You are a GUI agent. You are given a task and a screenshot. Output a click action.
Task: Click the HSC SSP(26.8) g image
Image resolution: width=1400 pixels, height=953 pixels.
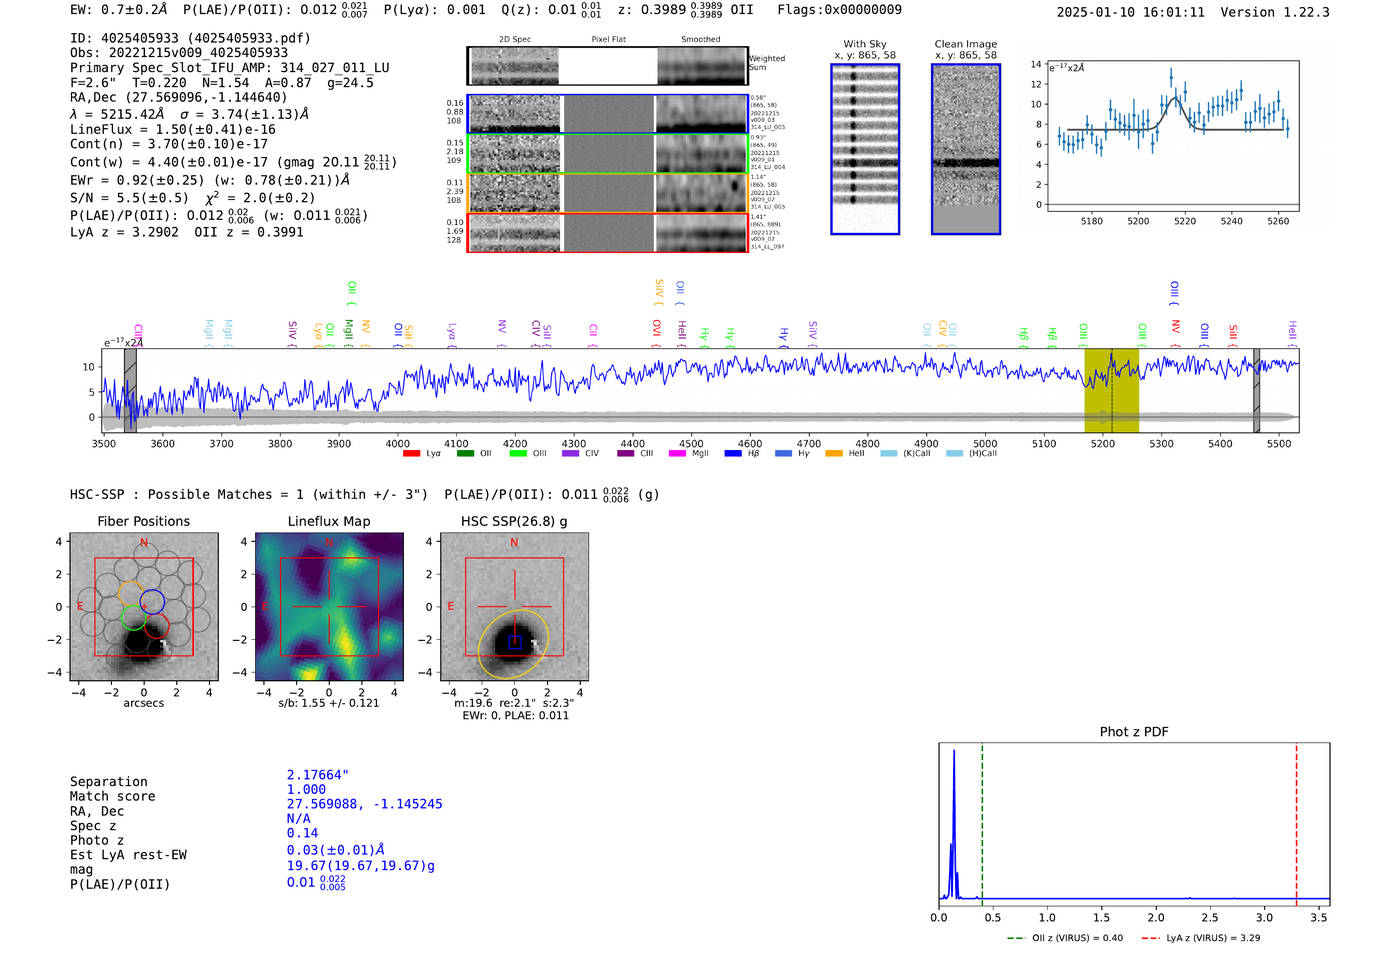[514, 607]
